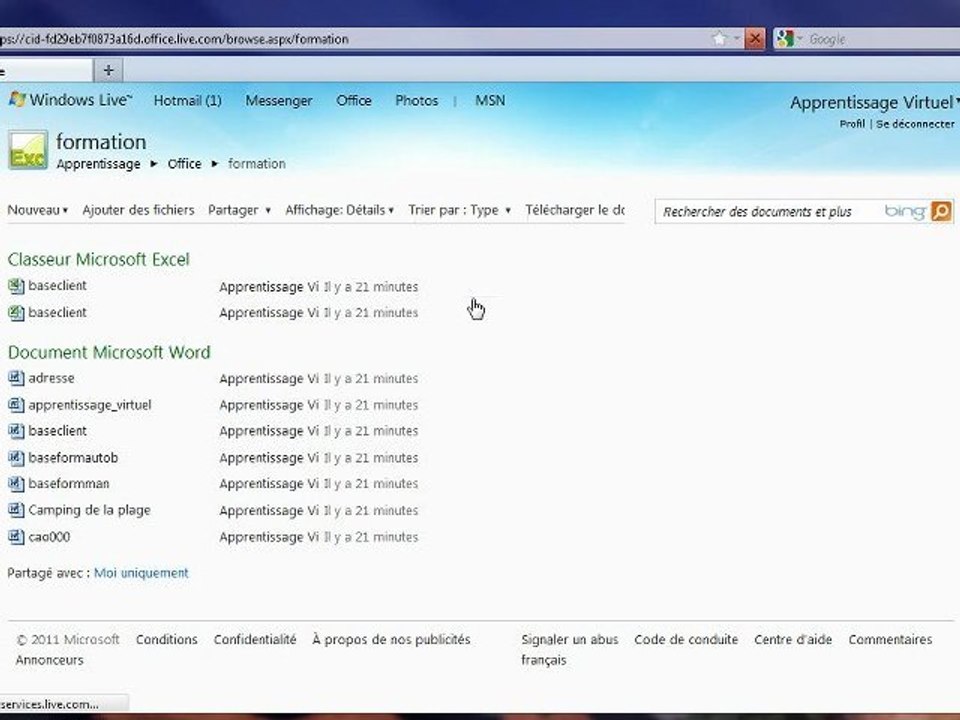Go to Office in the breadcrumb
Image resolution: width=960 pixels, height=720 pixels.
(x=184, y=163)
